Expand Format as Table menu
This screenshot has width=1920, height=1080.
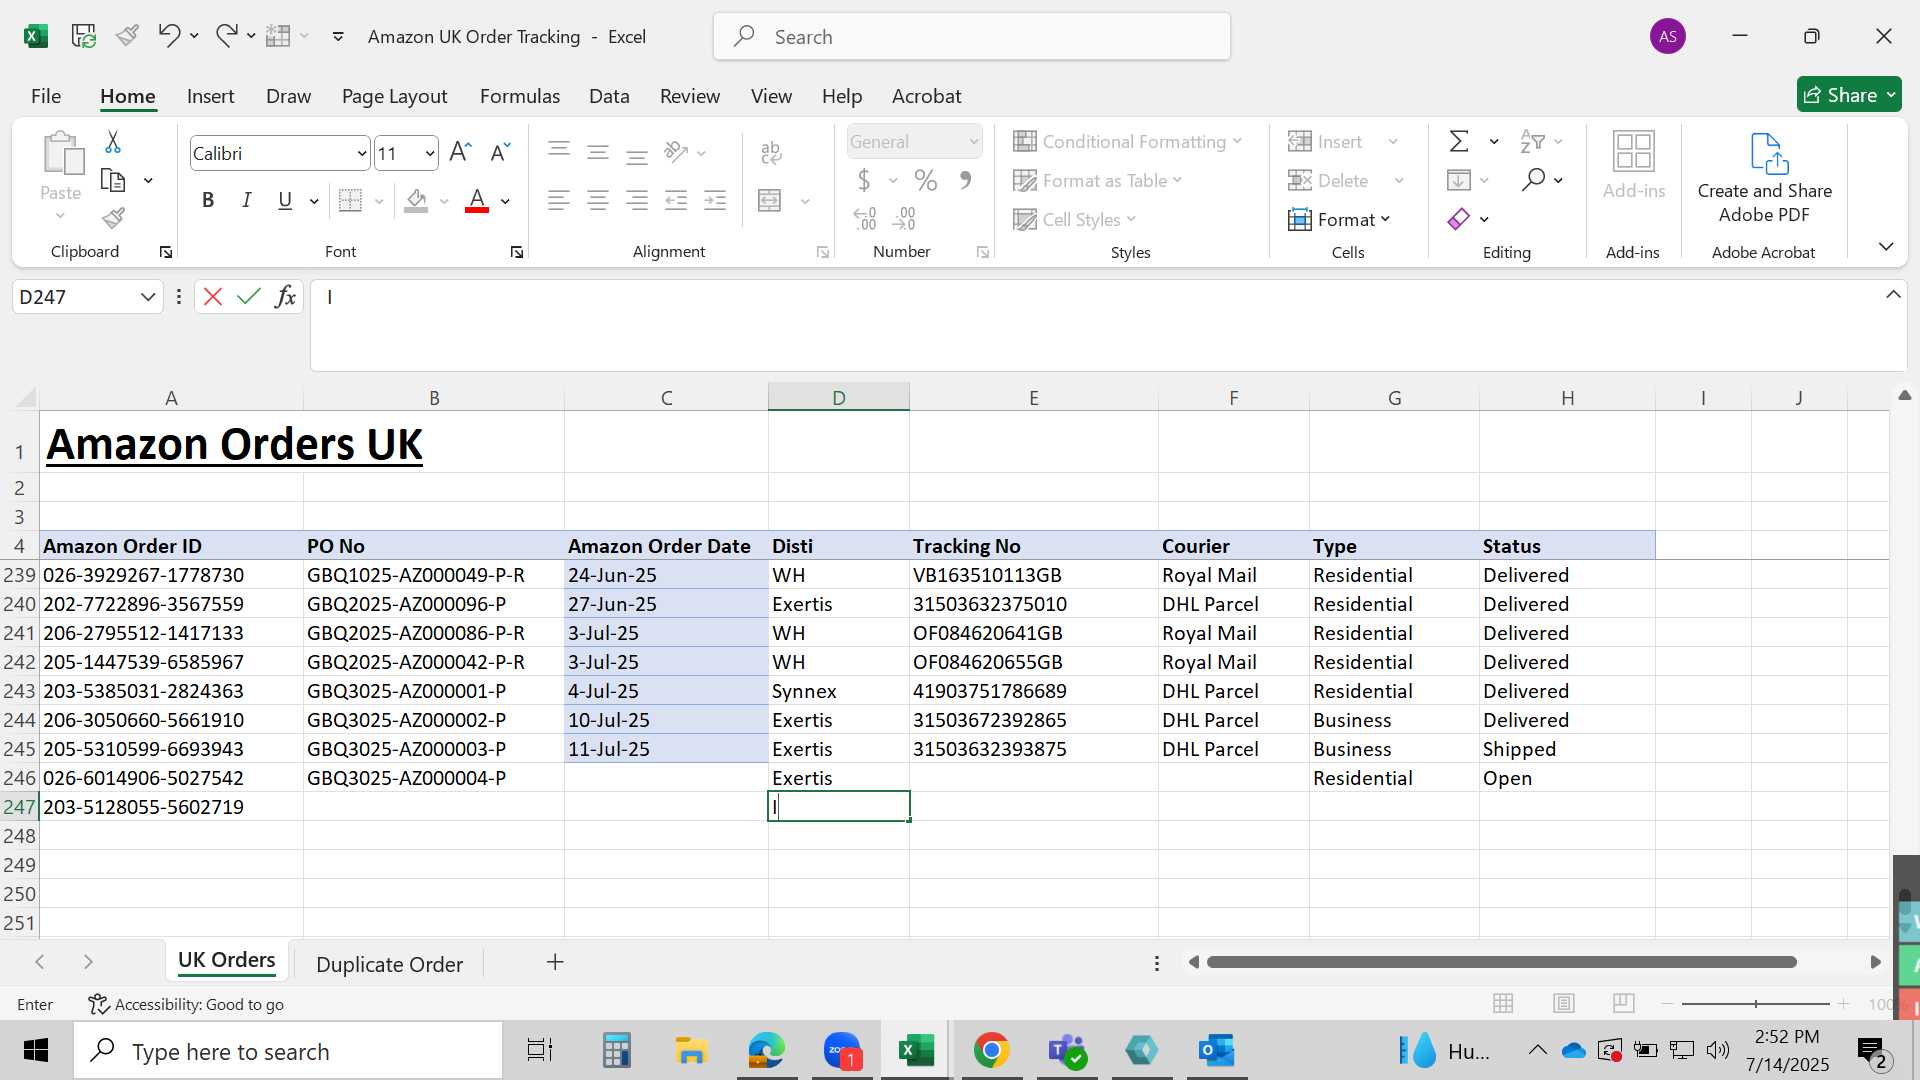pyautogui.click(x=1097, y=181)
